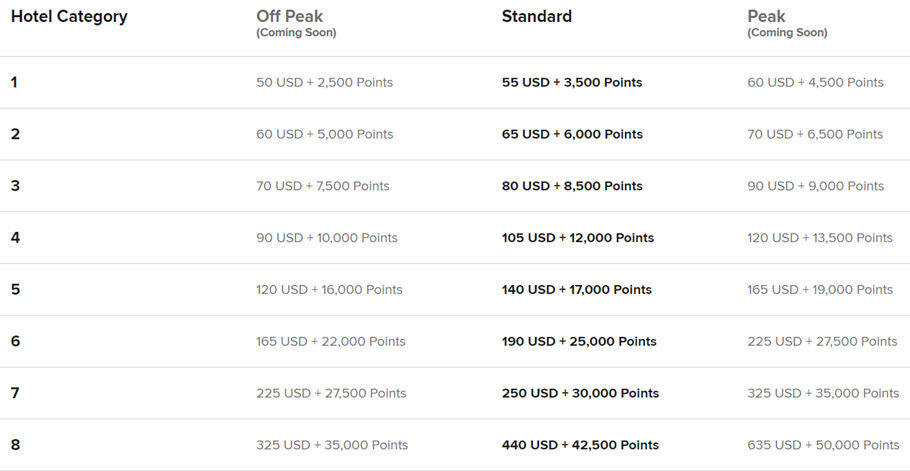Click the 440 USD + 42,500 Points cell

[580, 445]
